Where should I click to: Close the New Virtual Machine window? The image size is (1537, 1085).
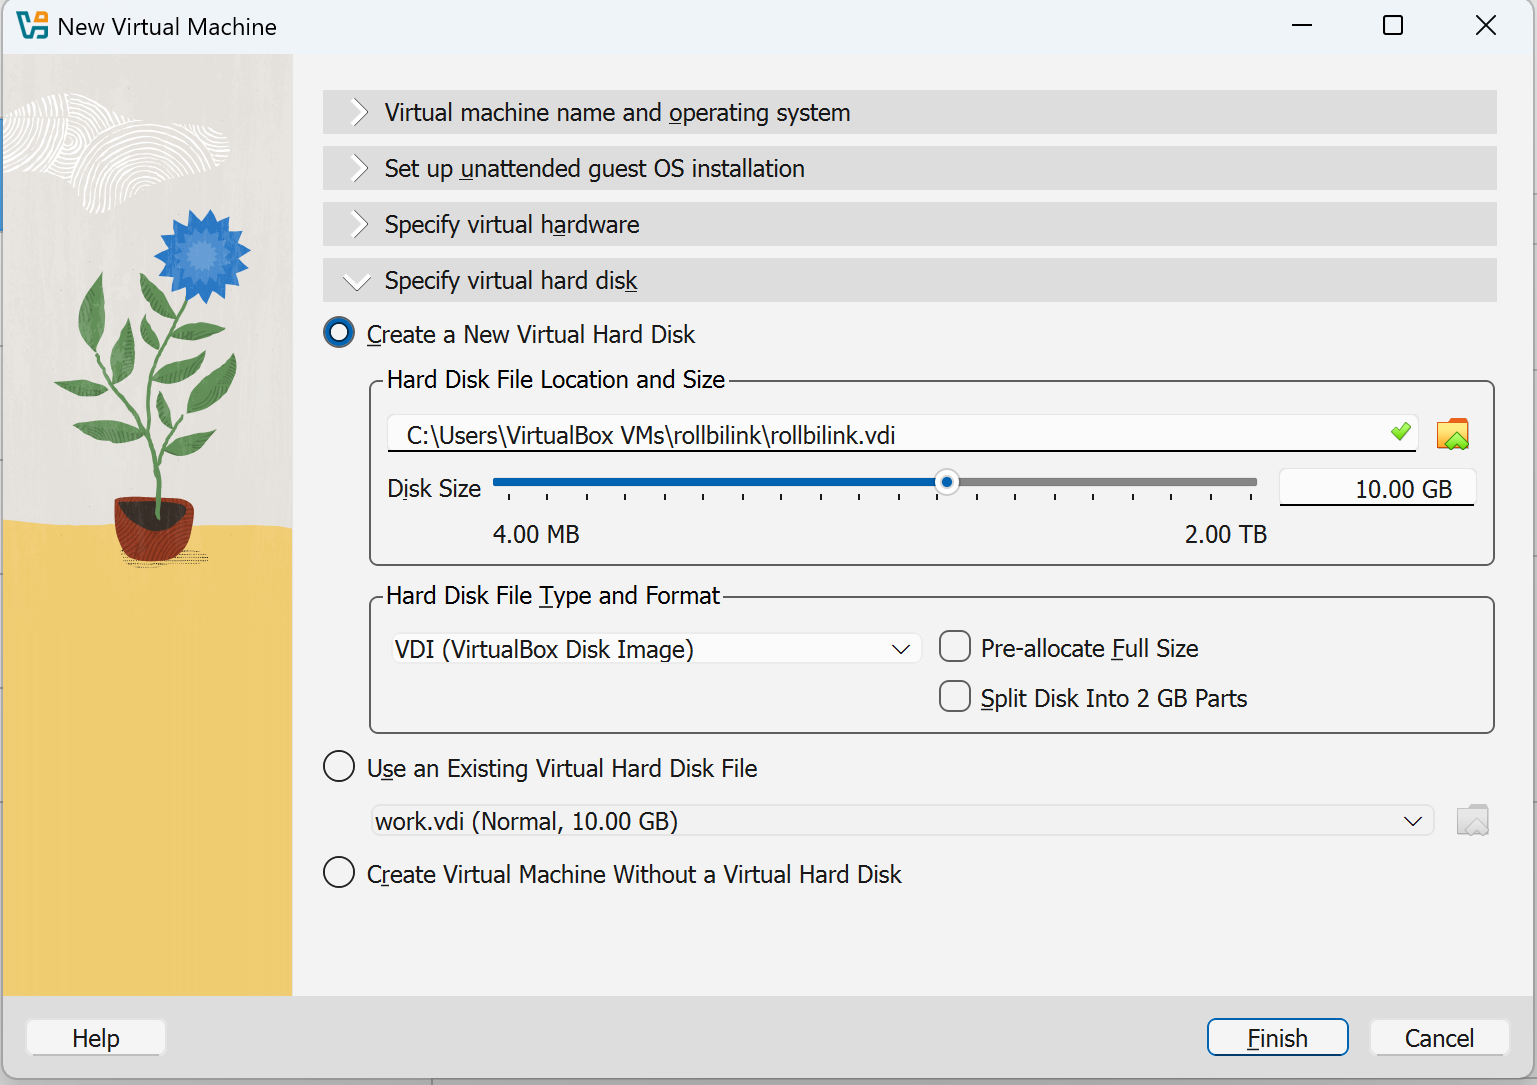point(1486,25)
